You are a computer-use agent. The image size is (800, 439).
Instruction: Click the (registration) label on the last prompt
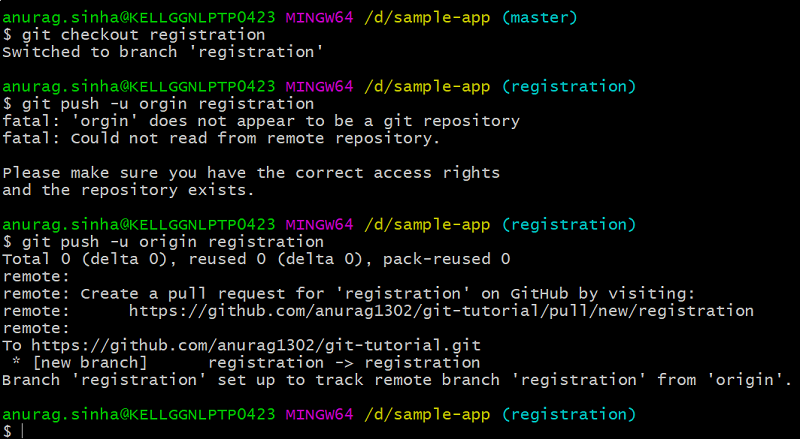(570, 414)
